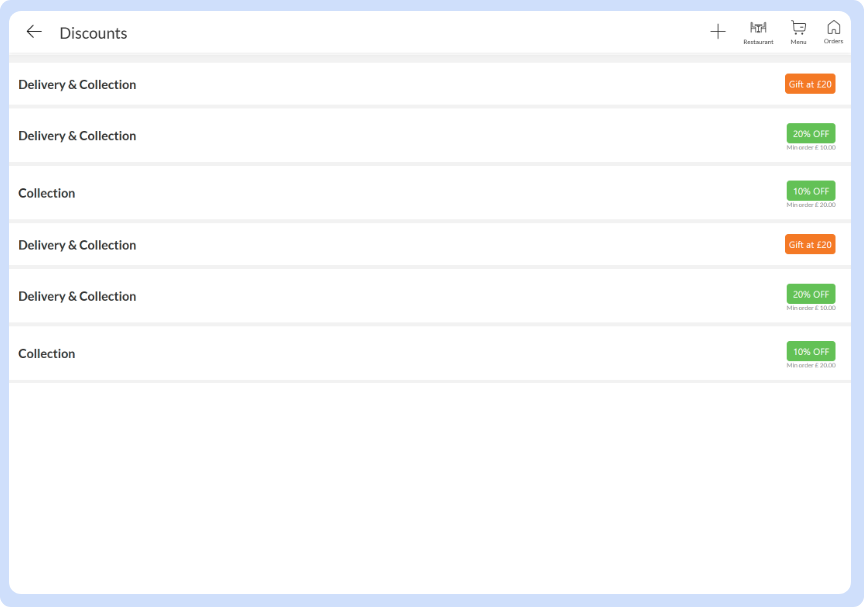
Task: Click the topmost orange Gift at £20 badge
Action: coord(810,84)
